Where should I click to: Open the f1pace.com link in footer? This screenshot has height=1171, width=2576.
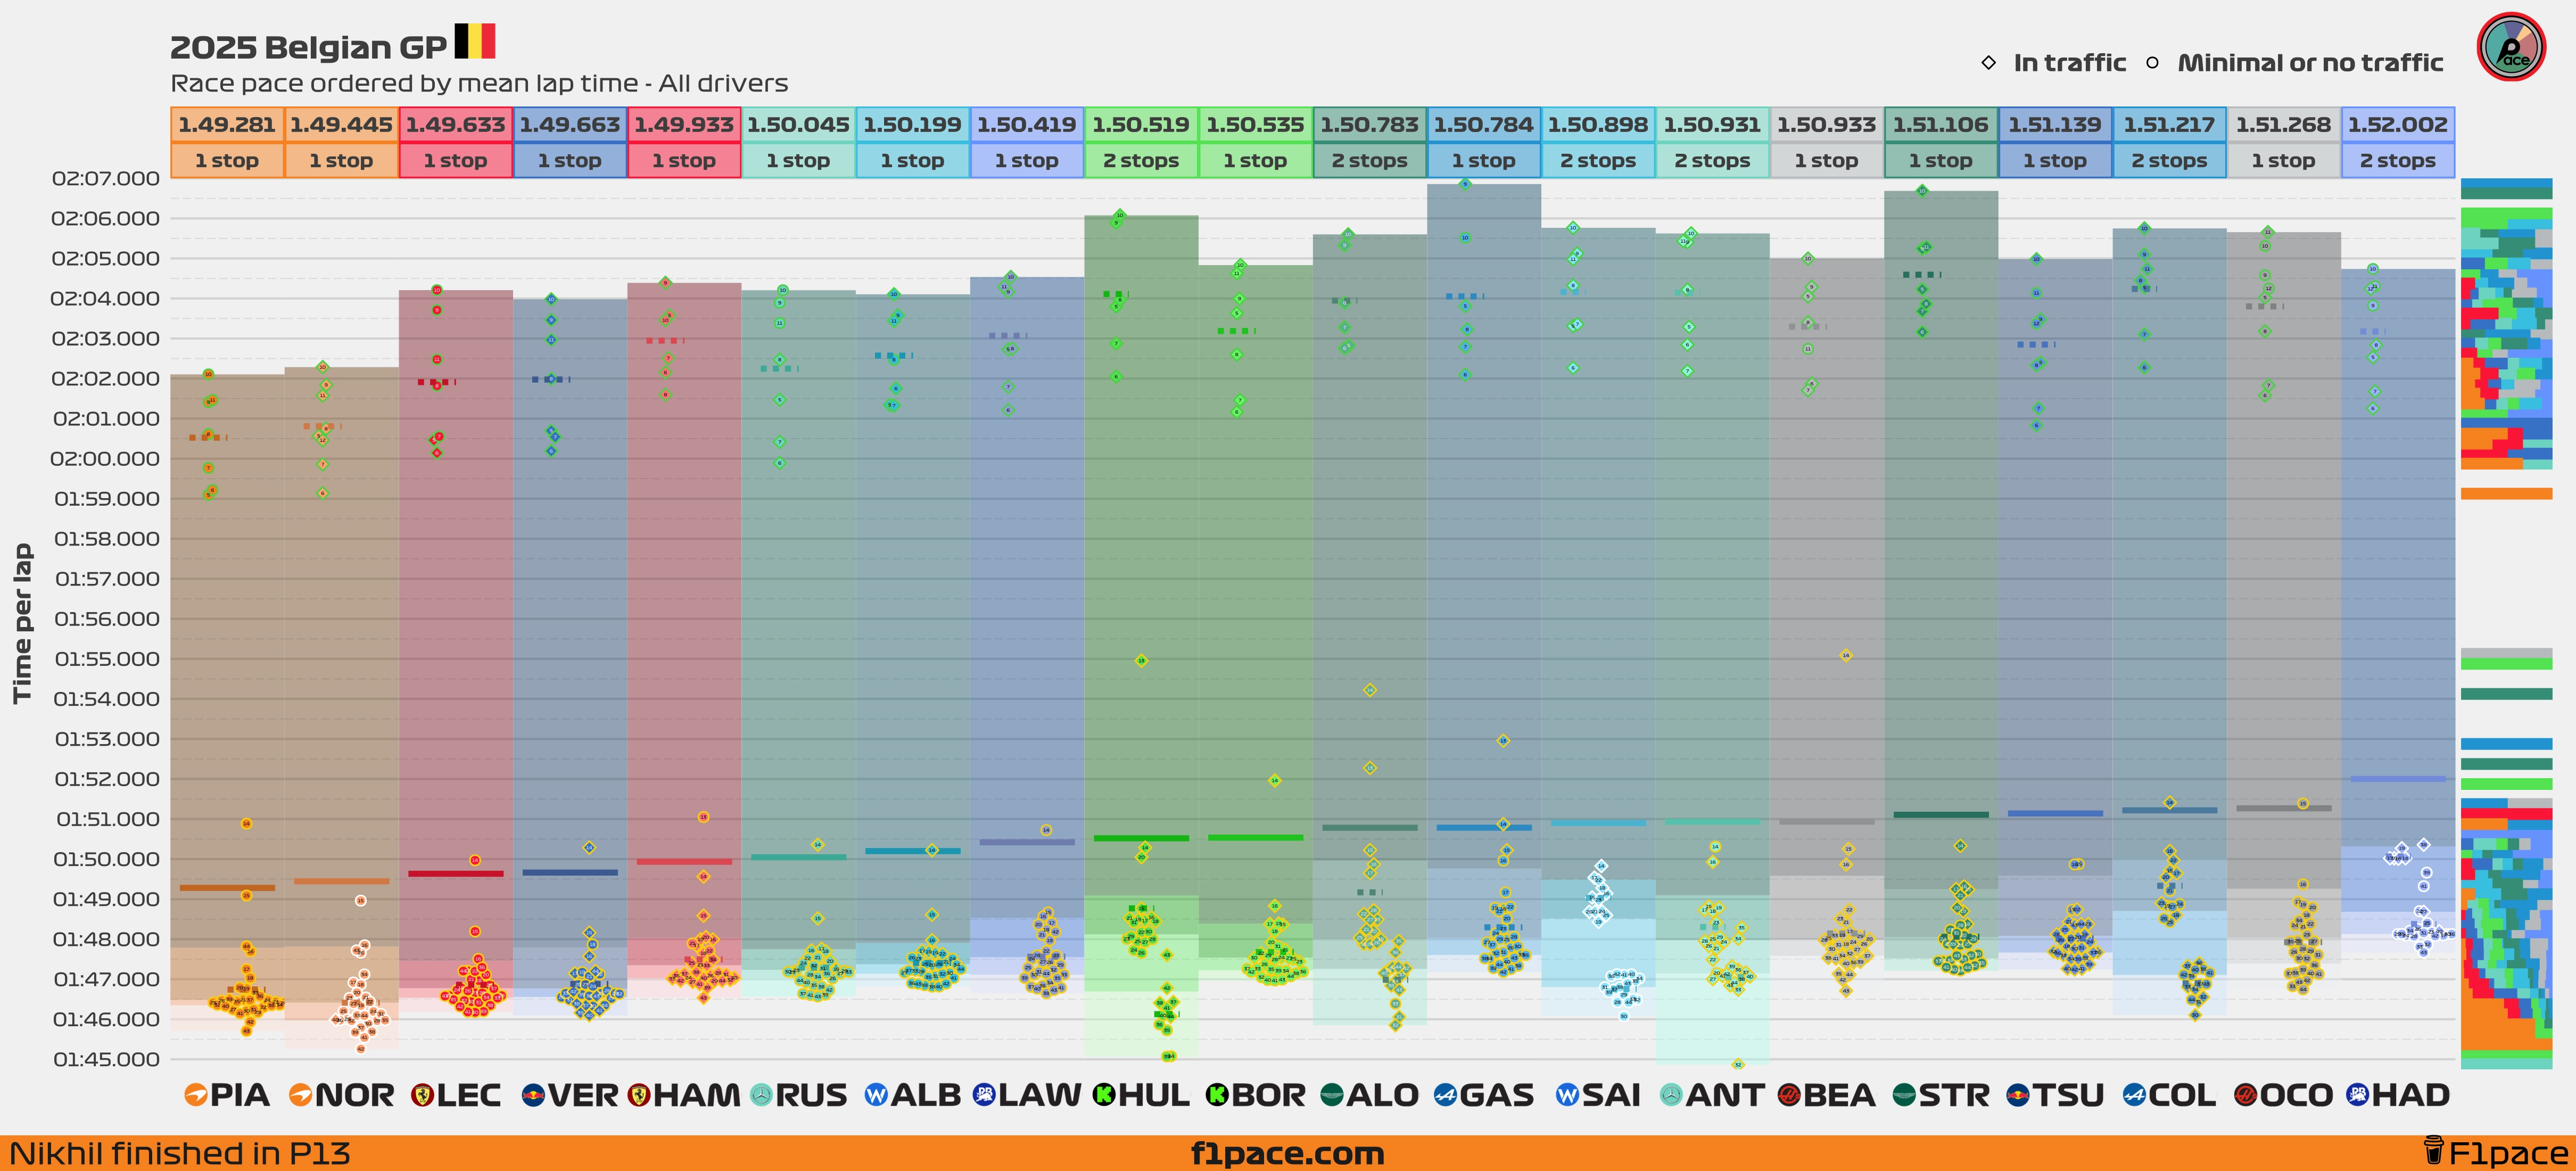click(x=1287, y=1154)
